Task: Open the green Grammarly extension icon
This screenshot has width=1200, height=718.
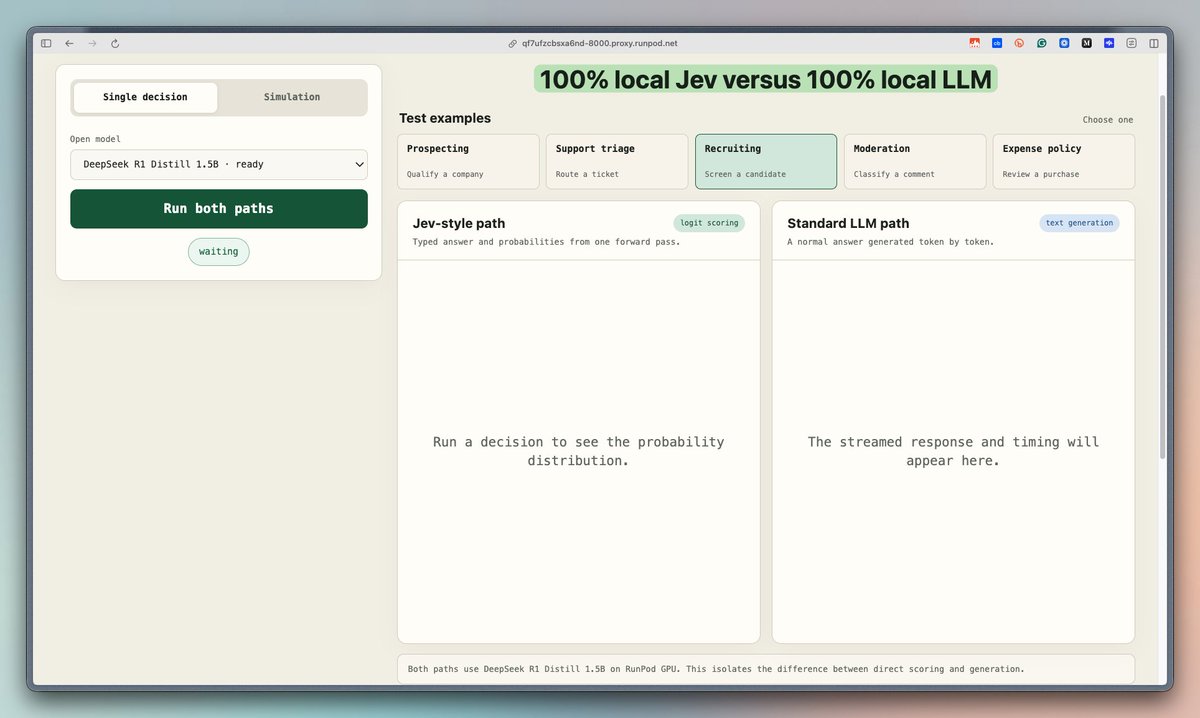Action: pos(1042,44)
